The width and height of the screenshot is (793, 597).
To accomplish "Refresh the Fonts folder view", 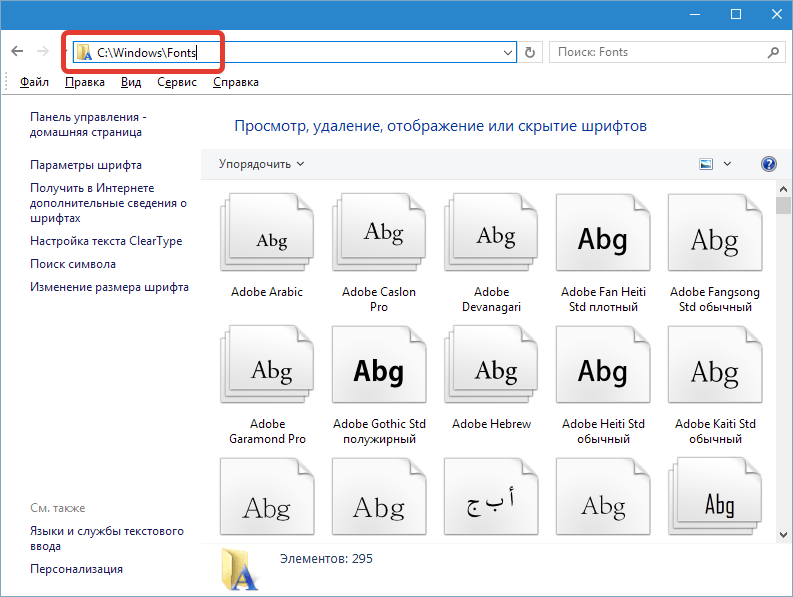I will pos(530,52).
